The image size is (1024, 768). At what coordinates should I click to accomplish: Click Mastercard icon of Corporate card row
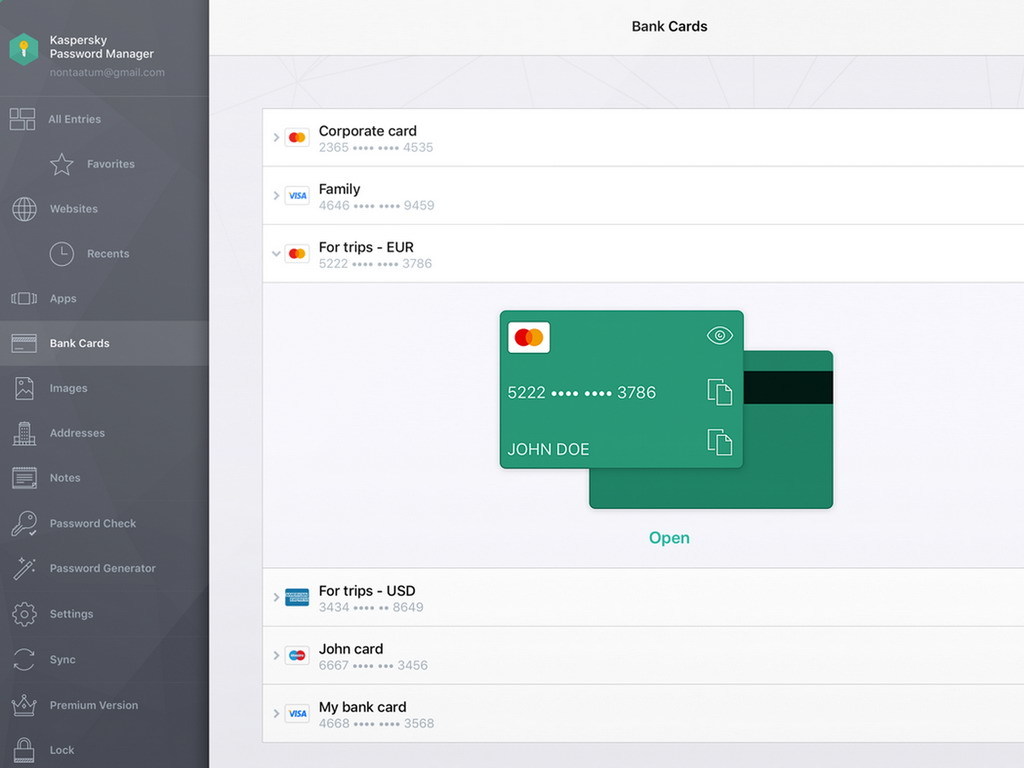click(297, 138)
